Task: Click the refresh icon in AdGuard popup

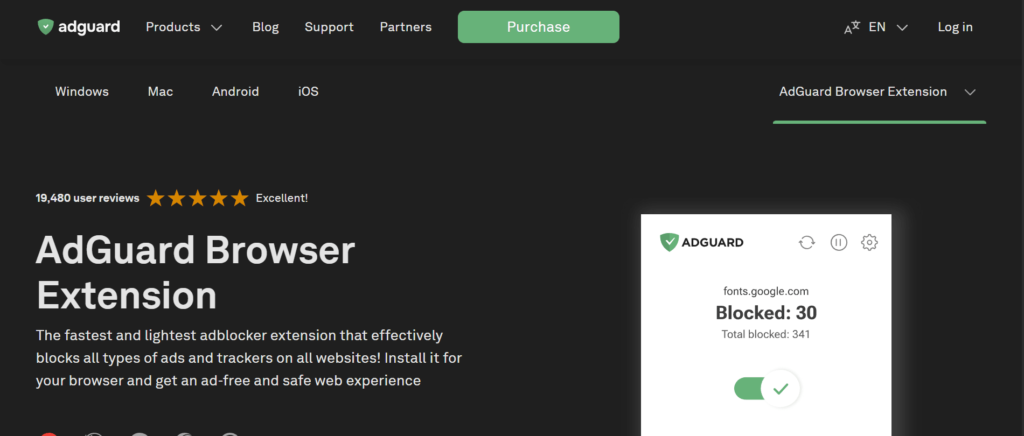Action: point(807,242)
